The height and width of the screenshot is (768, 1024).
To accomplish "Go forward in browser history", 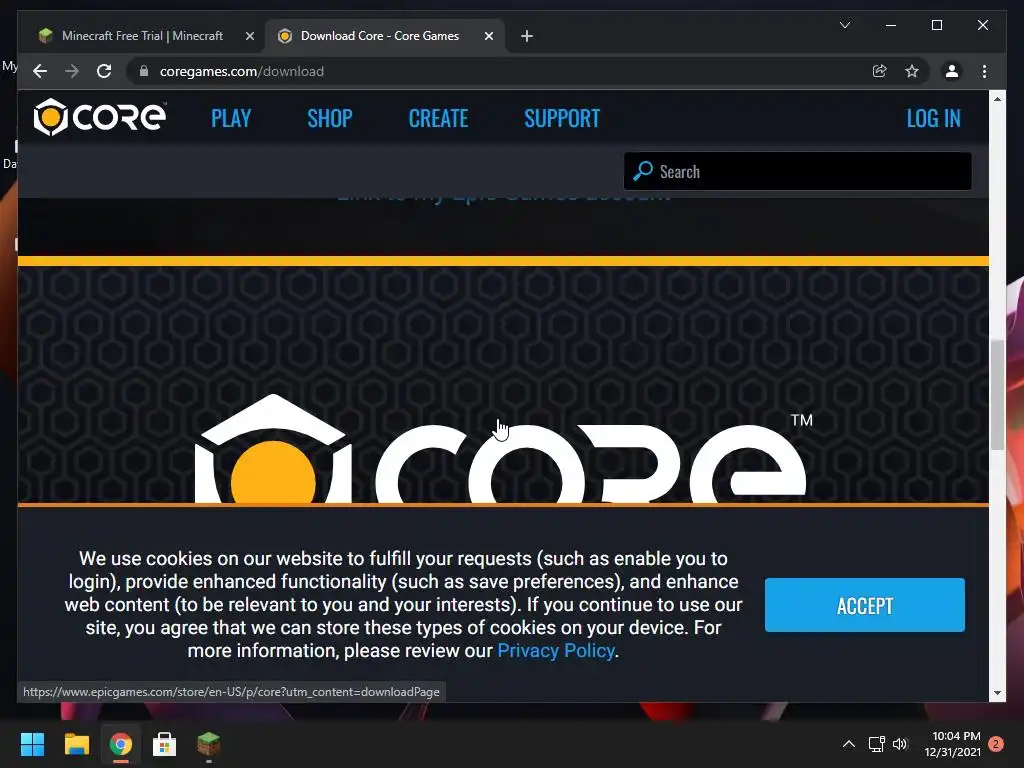I will (x=72, y=71).
